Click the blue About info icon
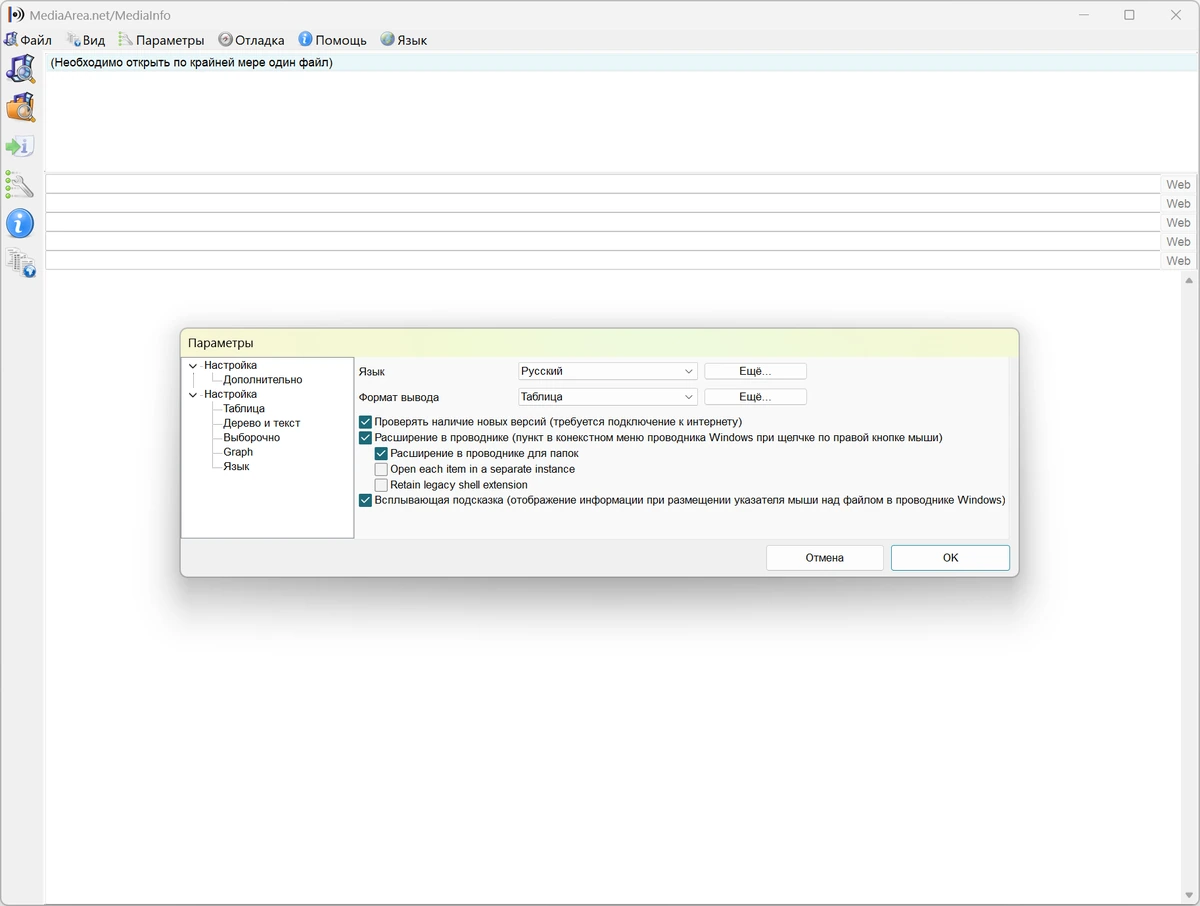1200x906 pixels. pyautogui.click(x=20, y=223)
